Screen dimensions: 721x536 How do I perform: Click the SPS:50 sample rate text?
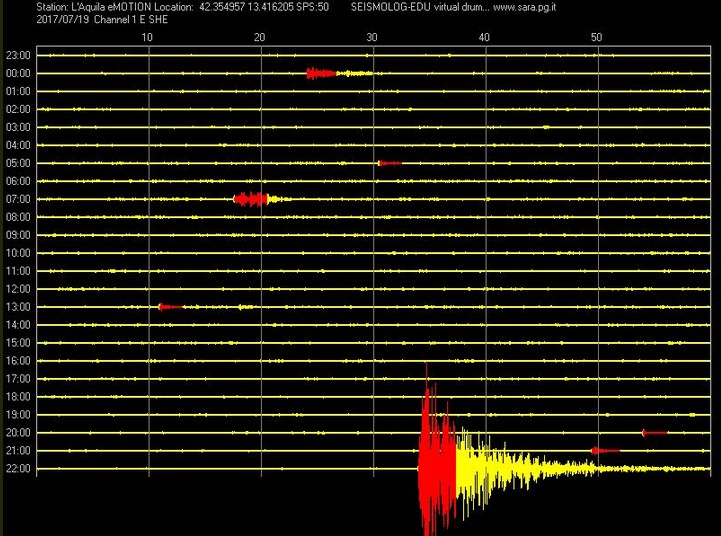[313, 7]
